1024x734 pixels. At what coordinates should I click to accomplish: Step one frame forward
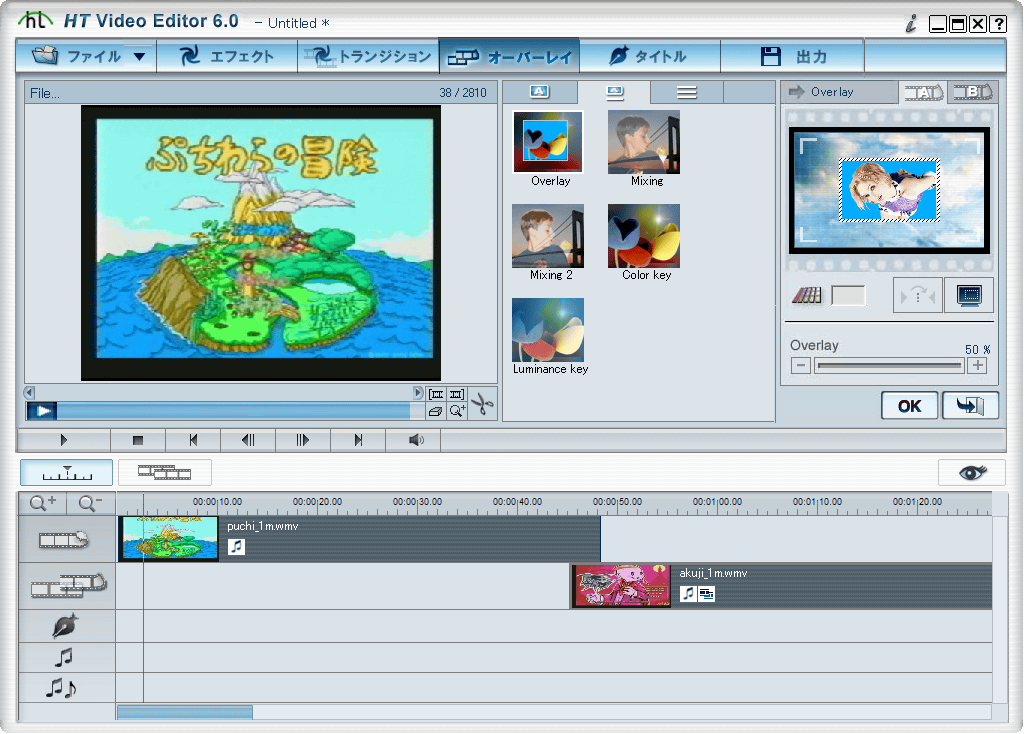tap(303, 440)
